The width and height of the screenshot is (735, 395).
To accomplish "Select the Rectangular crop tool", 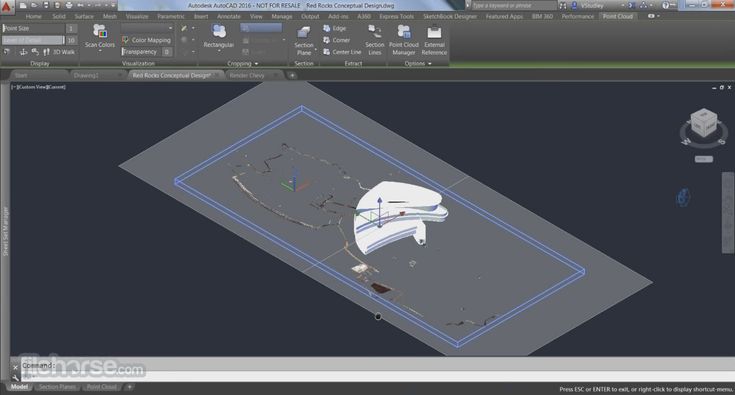I will (x=218, y=37).
